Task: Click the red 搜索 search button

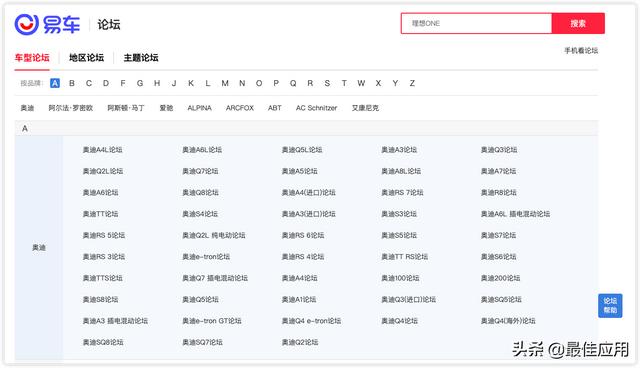Action: [578, 23]
